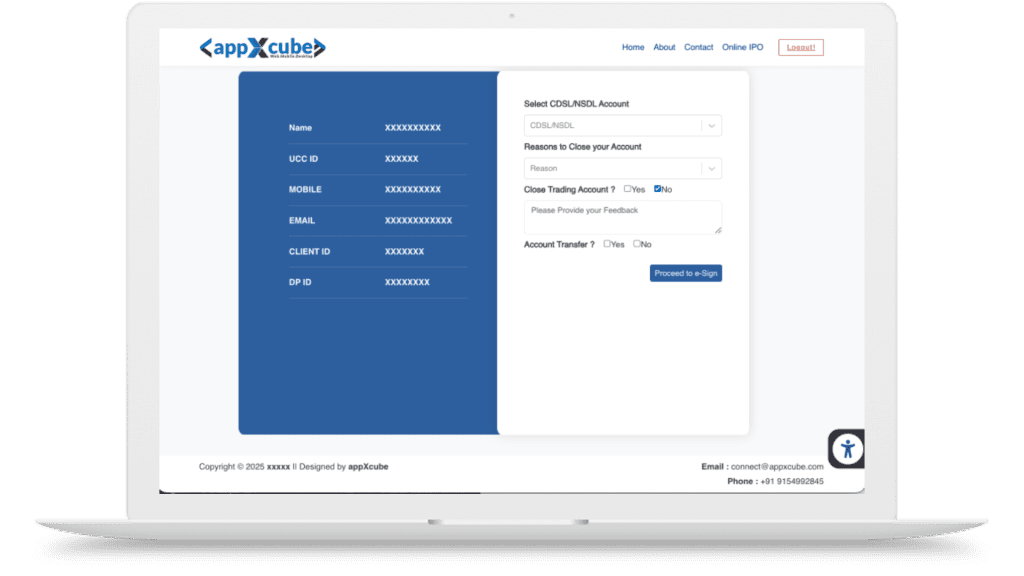
Task: Tick No for Account Transfer
Action: coord(637,244)
